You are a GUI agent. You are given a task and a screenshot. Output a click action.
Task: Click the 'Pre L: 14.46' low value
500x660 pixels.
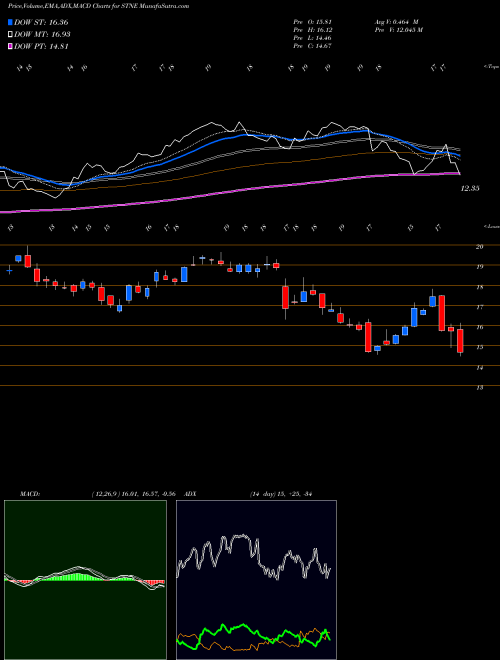313,38
